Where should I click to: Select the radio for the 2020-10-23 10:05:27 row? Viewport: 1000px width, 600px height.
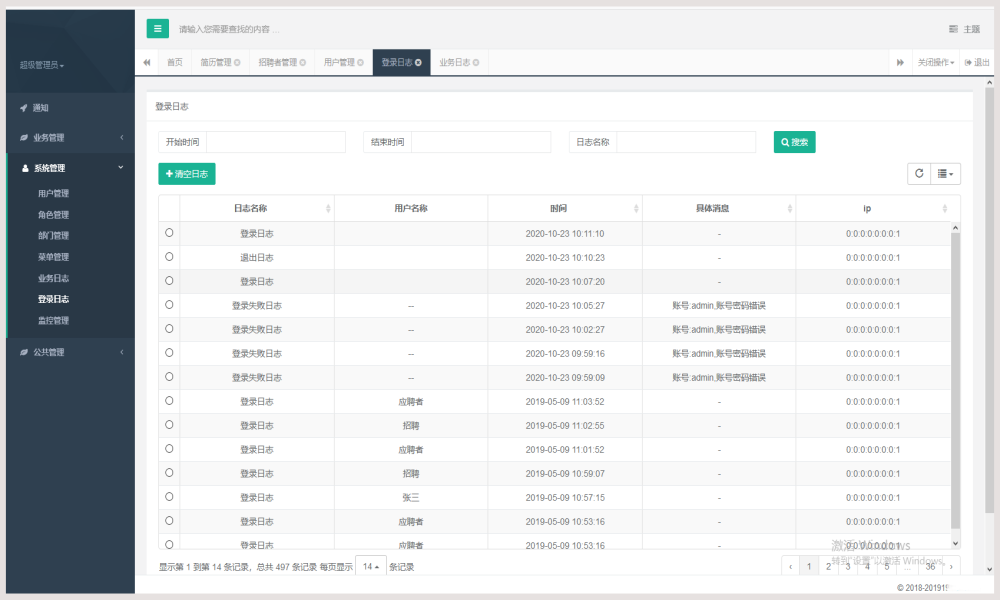pos(169,305)
